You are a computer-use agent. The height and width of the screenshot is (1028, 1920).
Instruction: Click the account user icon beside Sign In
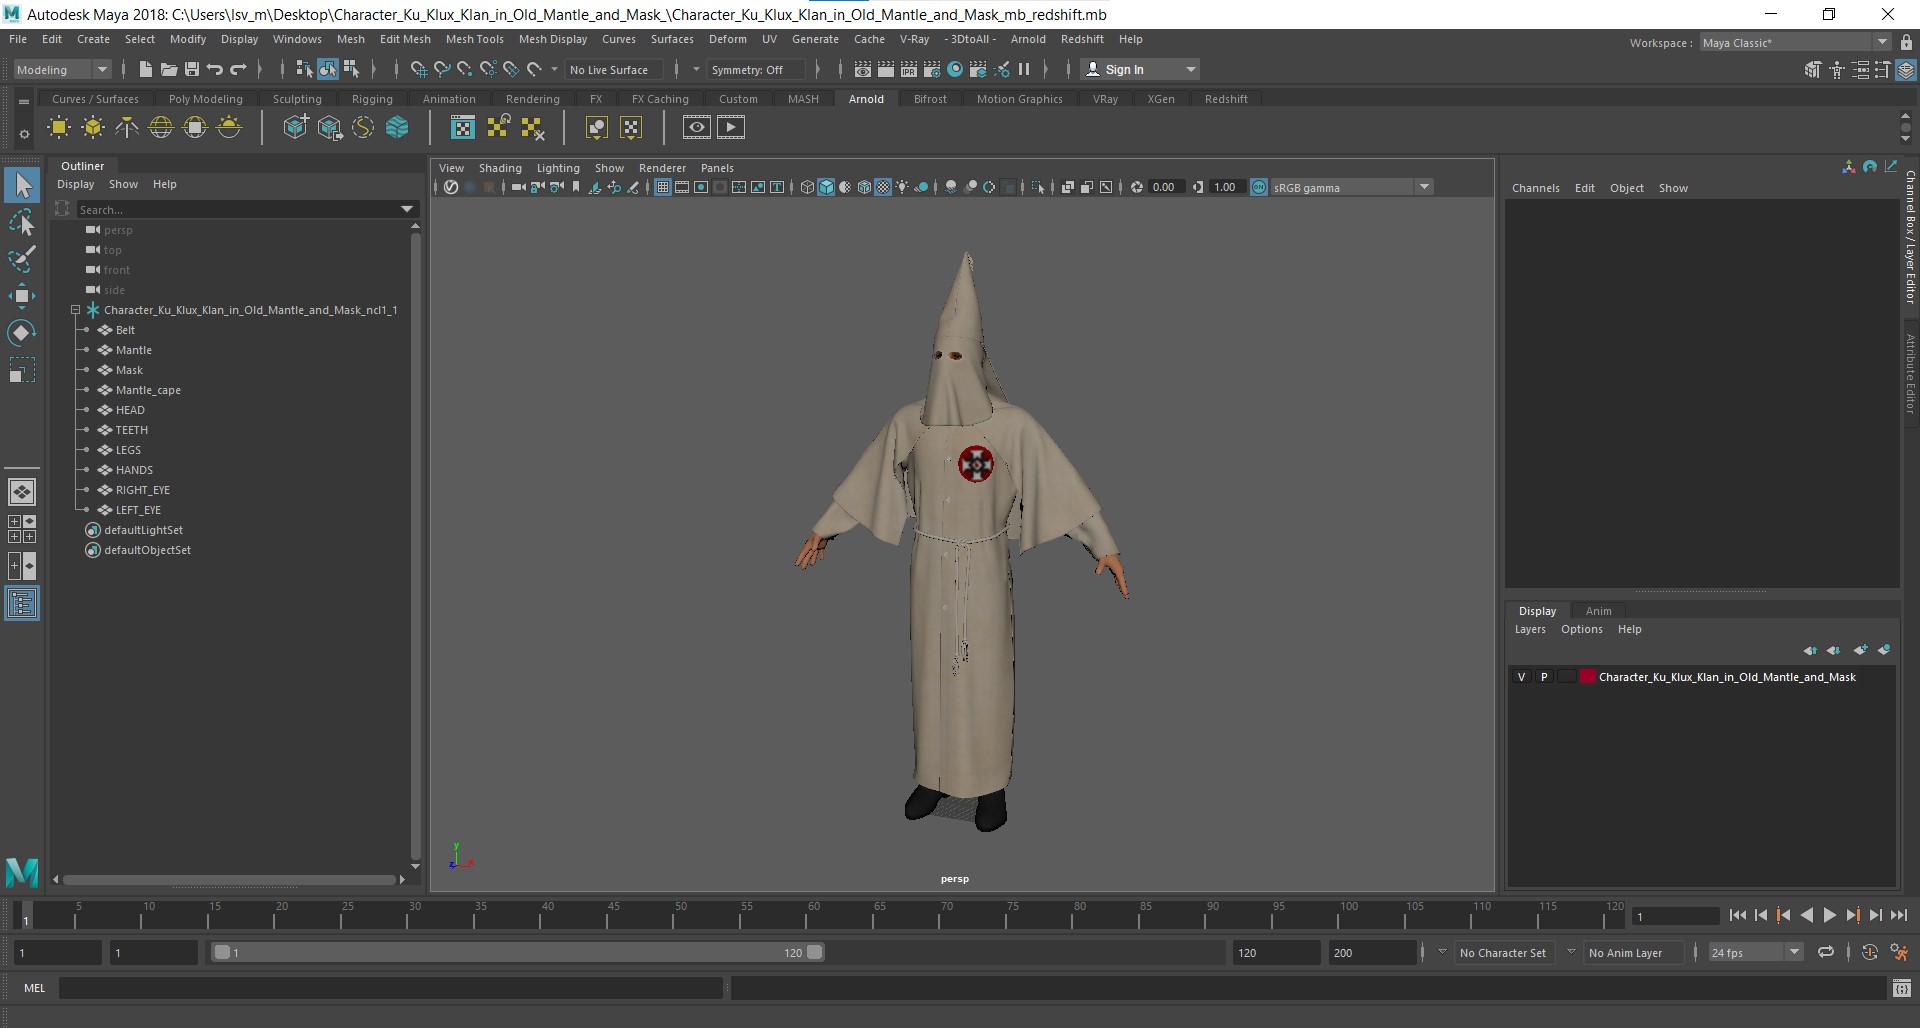1093,69
